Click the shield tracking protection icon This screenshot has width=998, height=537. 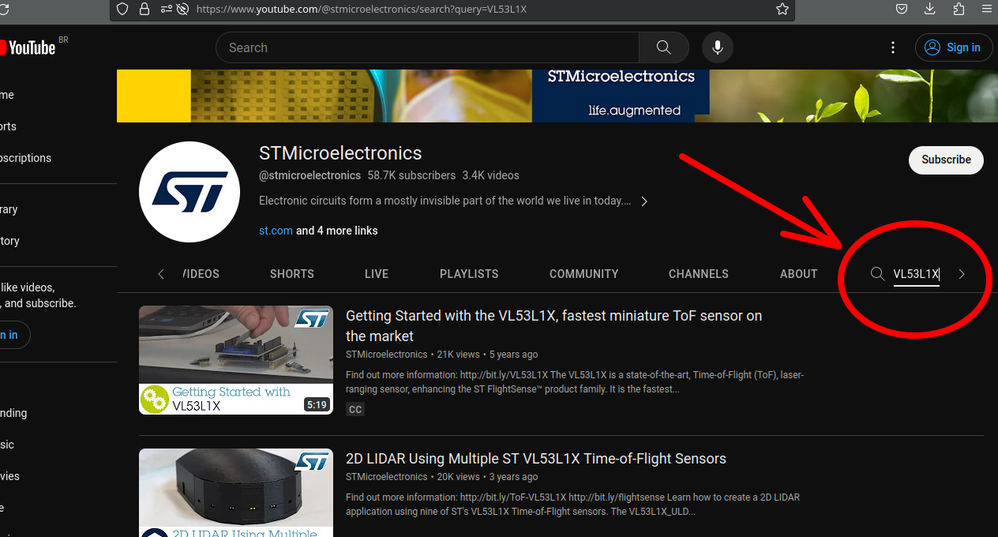pyautogui.click(x=122, y=9)
